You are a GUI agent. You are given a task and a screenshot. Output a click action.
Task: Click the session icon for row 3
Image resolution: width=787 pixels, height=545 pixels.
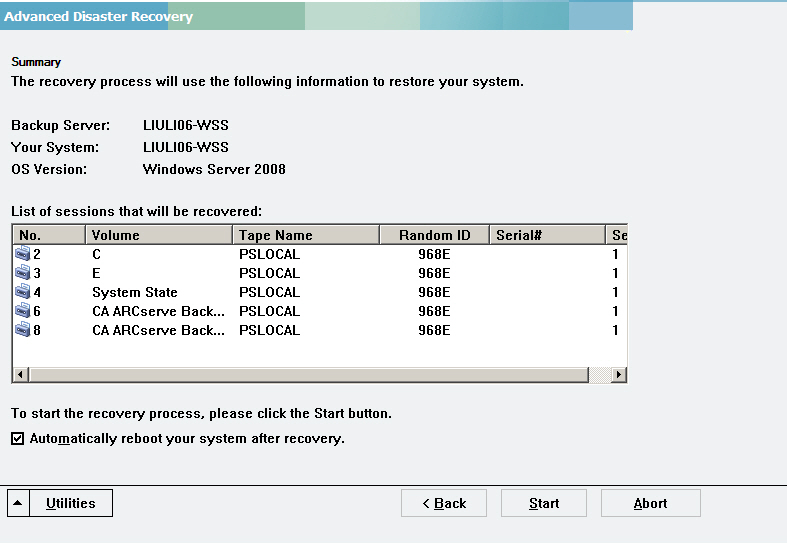pyautogui.click(x=23, y=273)
